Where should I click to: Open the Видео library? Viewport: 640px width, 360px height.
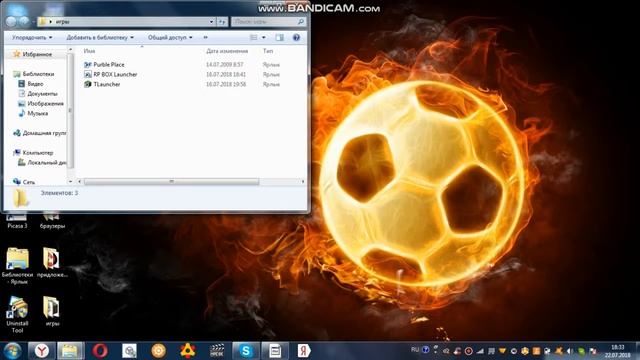coord(31,84)
